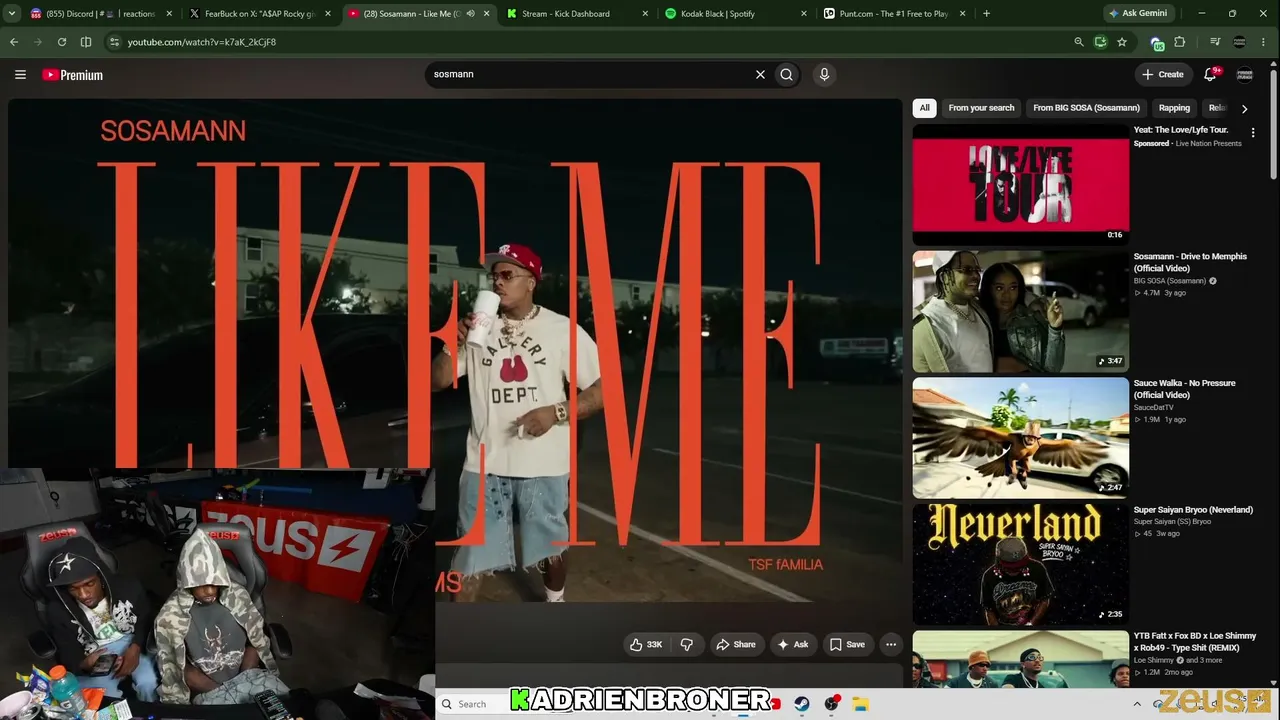The image size is (1280, 720).
Task: Open a new browser tab
Action: 986,14
